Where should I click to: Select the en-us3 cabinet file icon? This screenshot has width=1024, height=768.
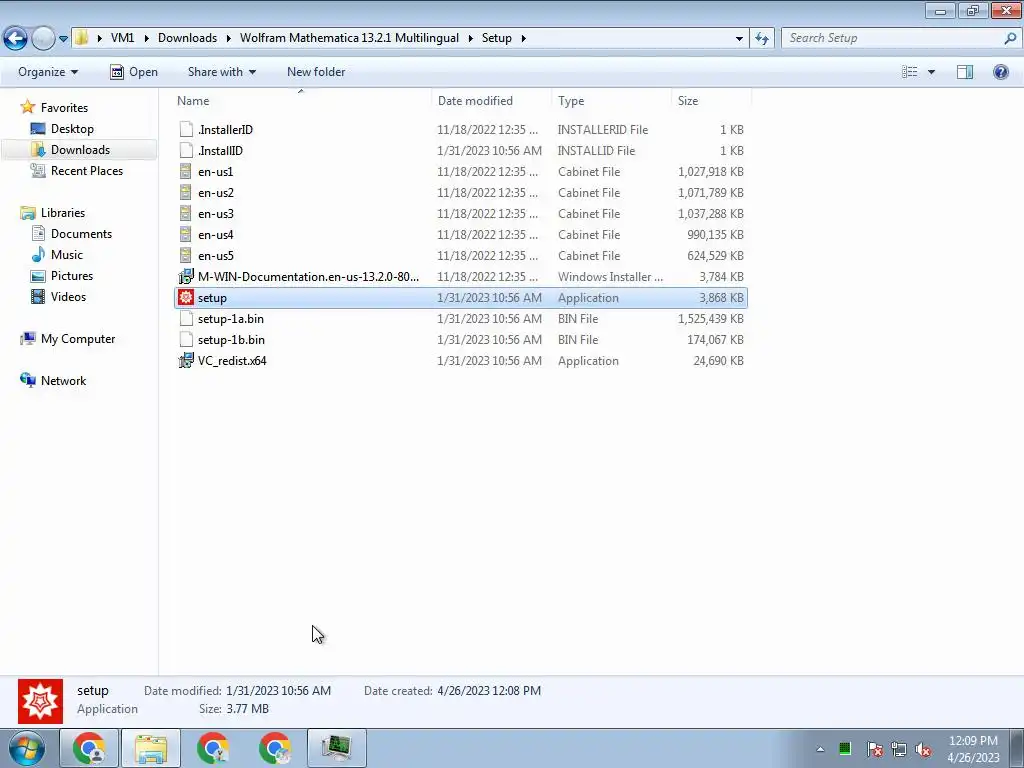(186, 214)
